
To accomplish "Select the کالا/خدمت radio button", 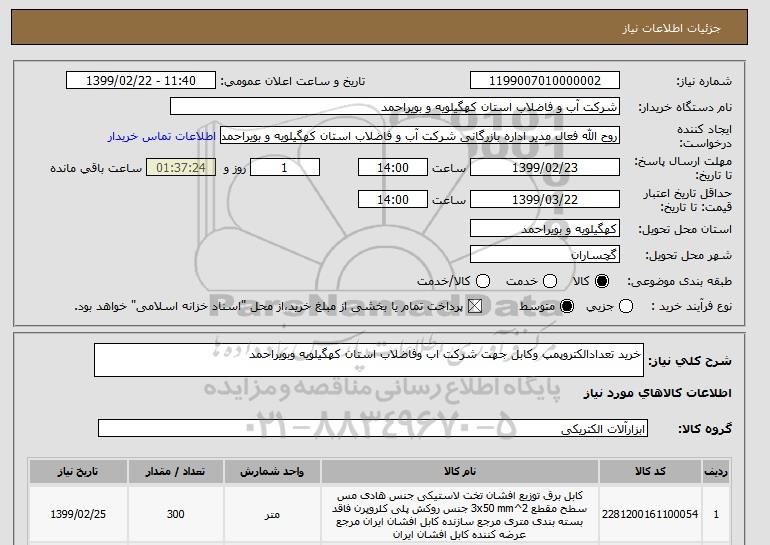I will click(483, 281).
